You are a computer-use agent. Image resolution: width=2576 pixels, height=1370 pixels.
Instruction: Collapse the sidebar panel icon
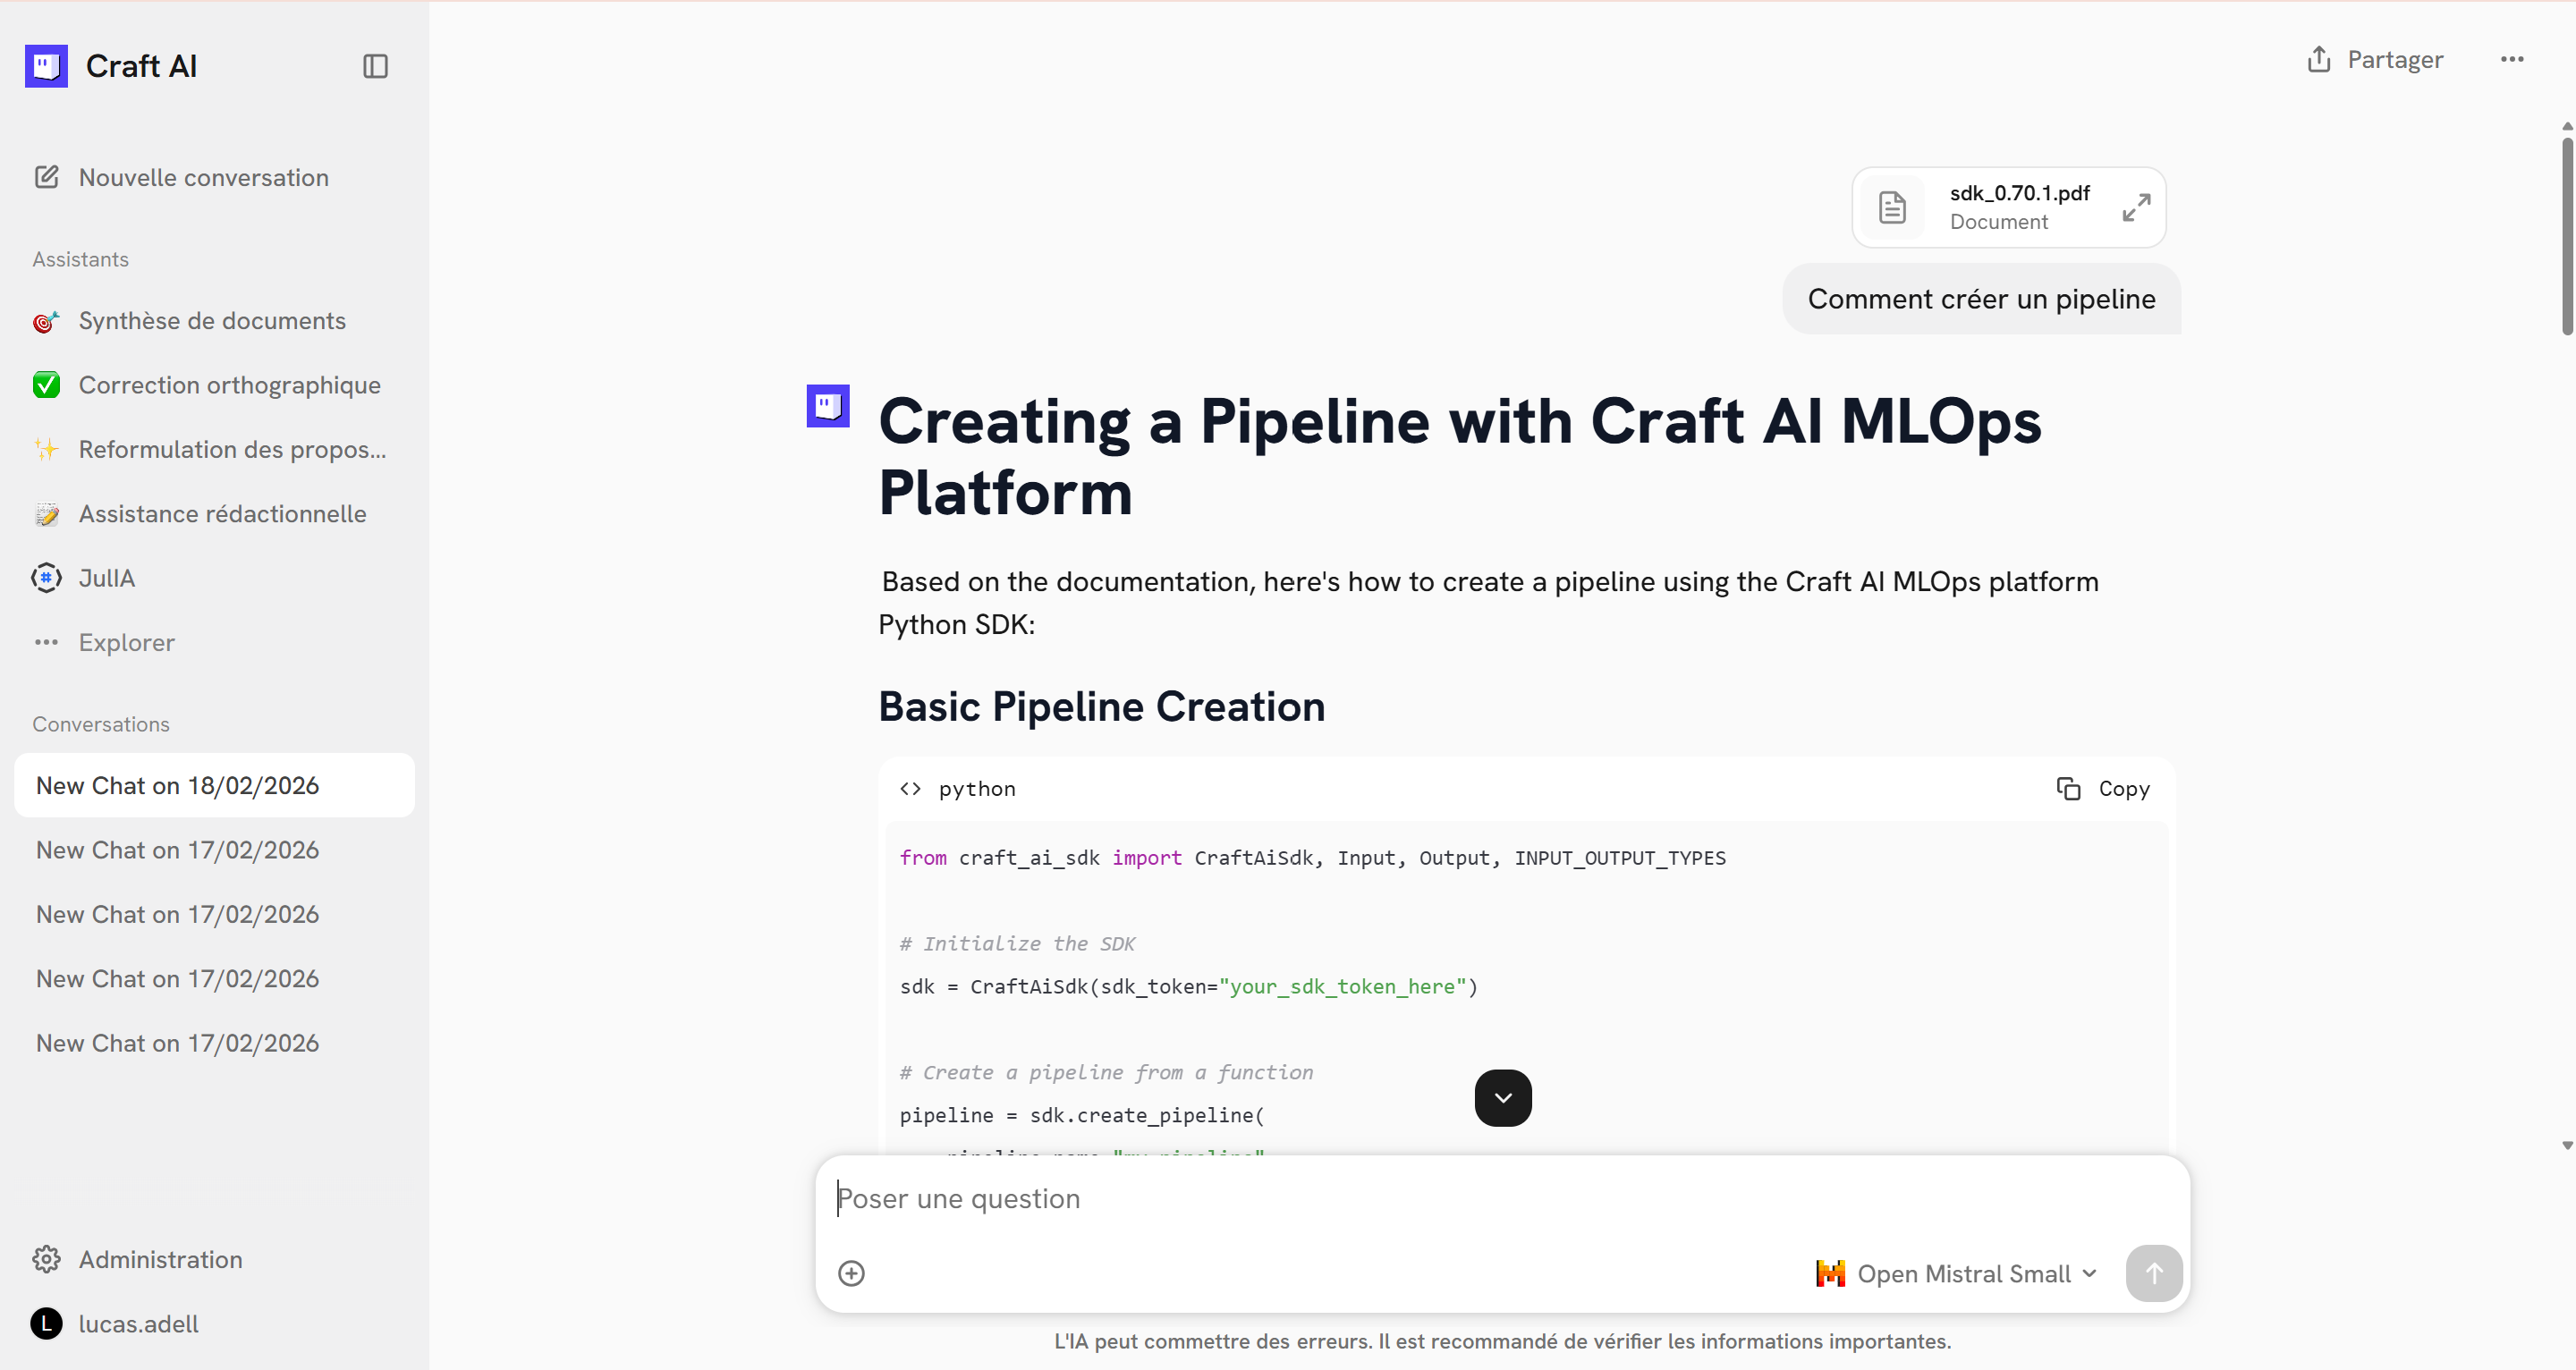[x=375, y=66]
